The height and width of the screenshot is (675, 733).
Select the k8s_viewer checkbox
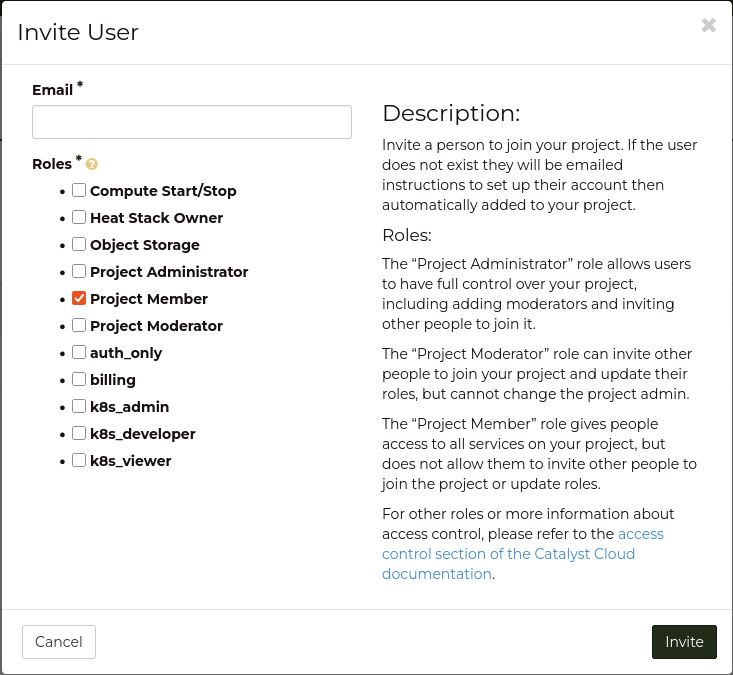tap(79, 460)
